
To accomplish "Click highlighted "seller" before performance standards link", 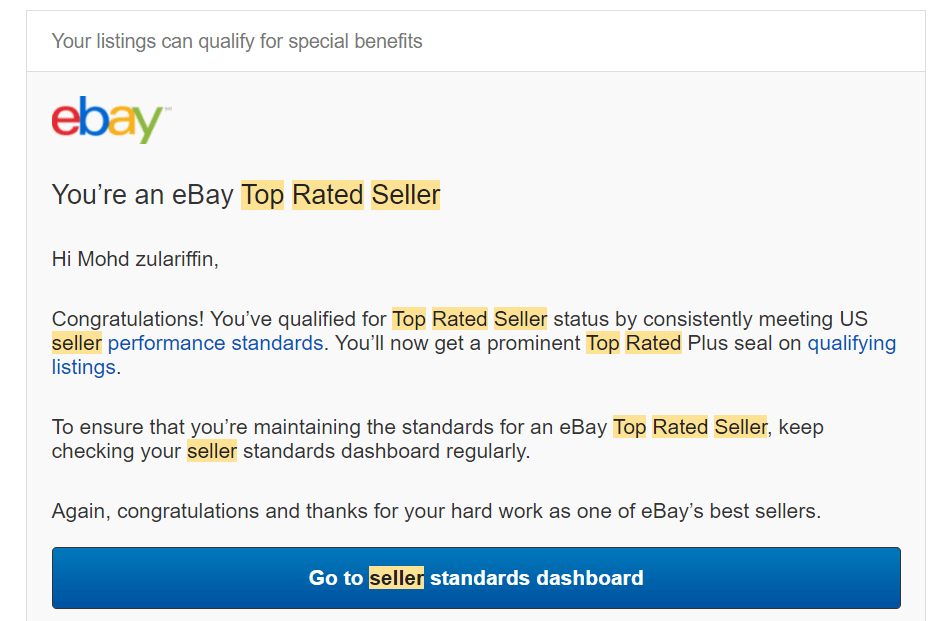I will coord(77,343).
